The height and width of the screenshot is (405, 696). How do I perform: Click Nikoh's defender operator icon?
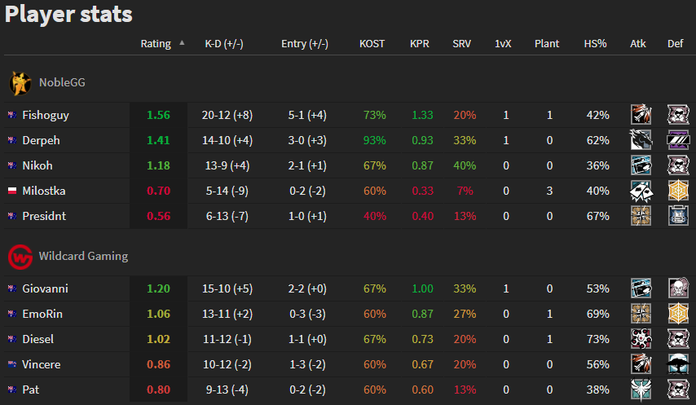[x=678, y=166]
